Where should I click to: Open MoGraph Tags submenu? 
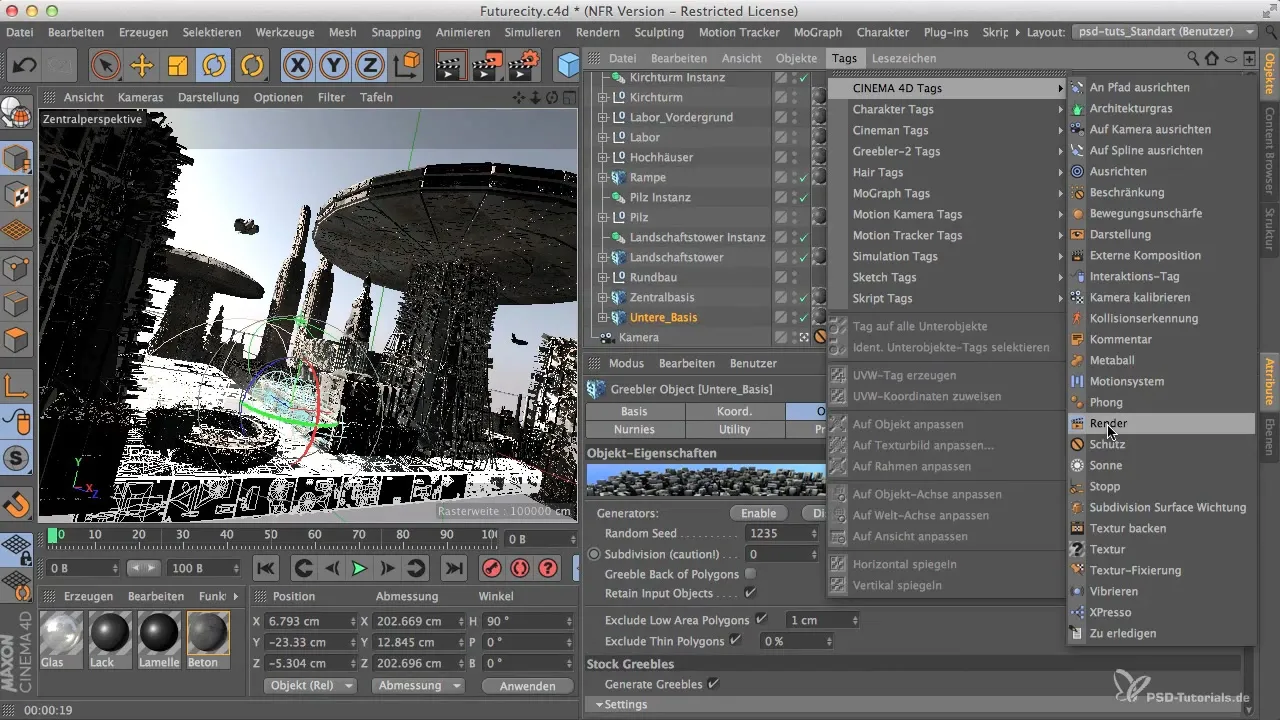pos(947,193)
